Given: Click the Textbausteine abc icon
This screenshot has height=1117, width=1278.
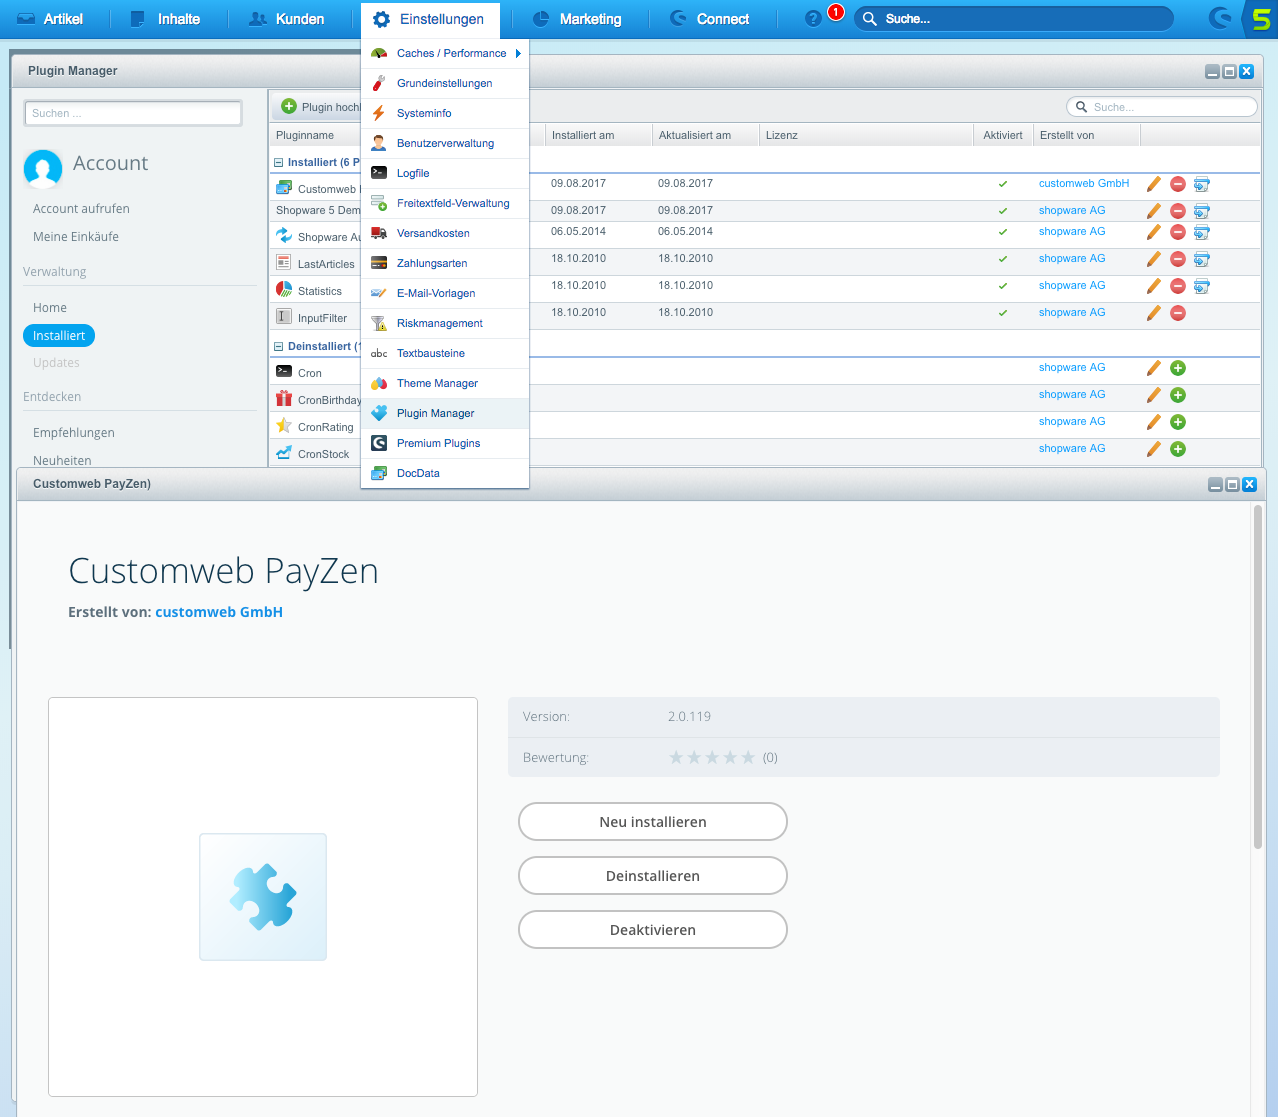Looking at the screenshot, I should (x=379, y=353).
